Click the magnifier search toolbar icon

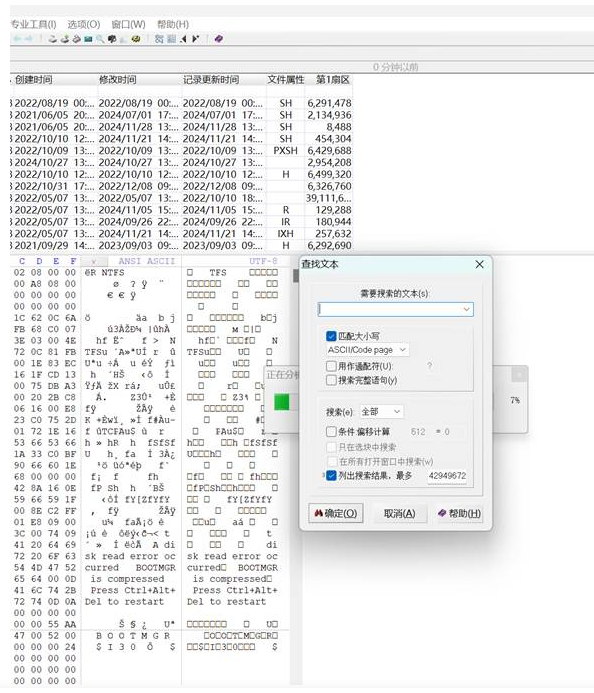(100, 39)
